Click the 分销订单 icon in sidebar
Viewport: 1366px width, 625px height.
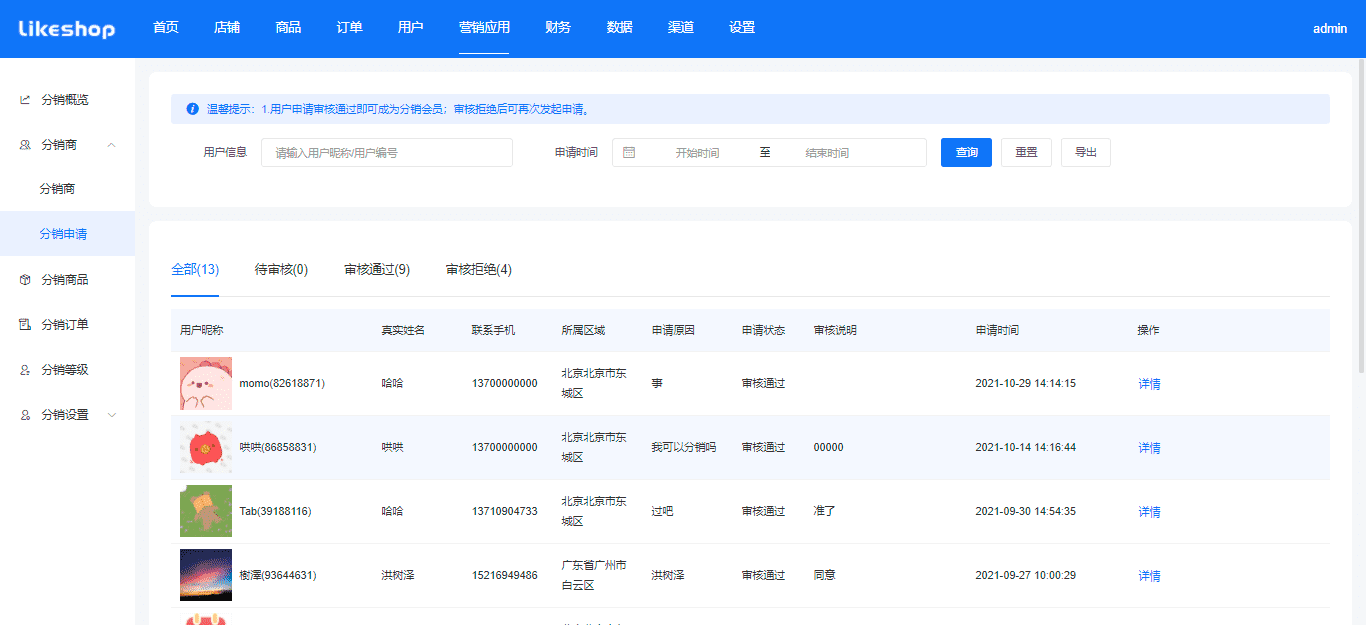click(25, 325)
